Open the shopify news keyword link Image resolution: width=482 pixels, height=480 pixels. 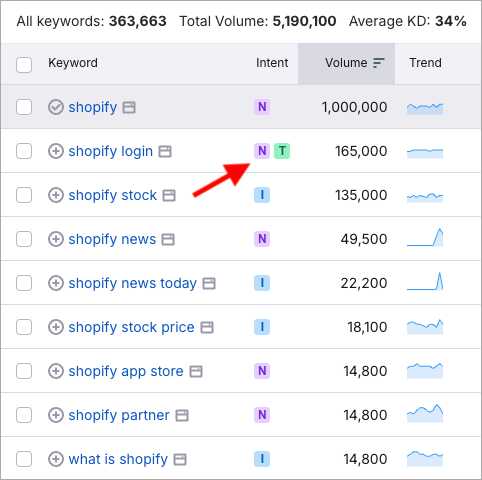tap(112, 240)
